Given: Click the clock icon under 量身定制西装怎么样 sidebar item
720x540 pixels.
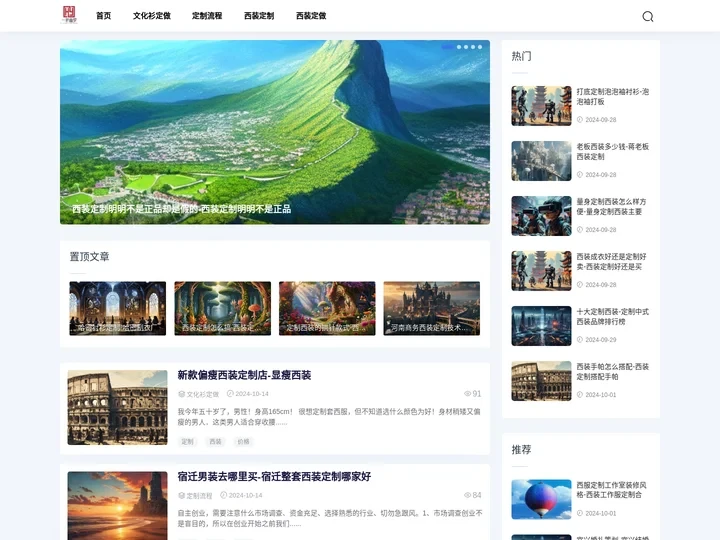Looking at the screenshot, I should [x=580, y=230].
